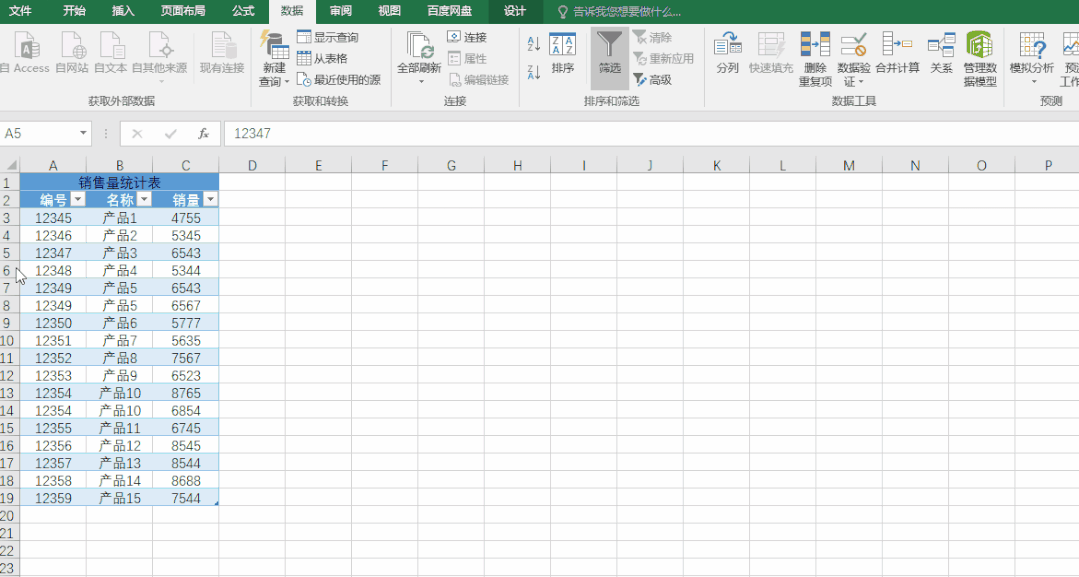Switch to the Insert (插入) tab
The width and height of the screenshot is (1079, 577).
pyautogui.click(x=122, y=11)
